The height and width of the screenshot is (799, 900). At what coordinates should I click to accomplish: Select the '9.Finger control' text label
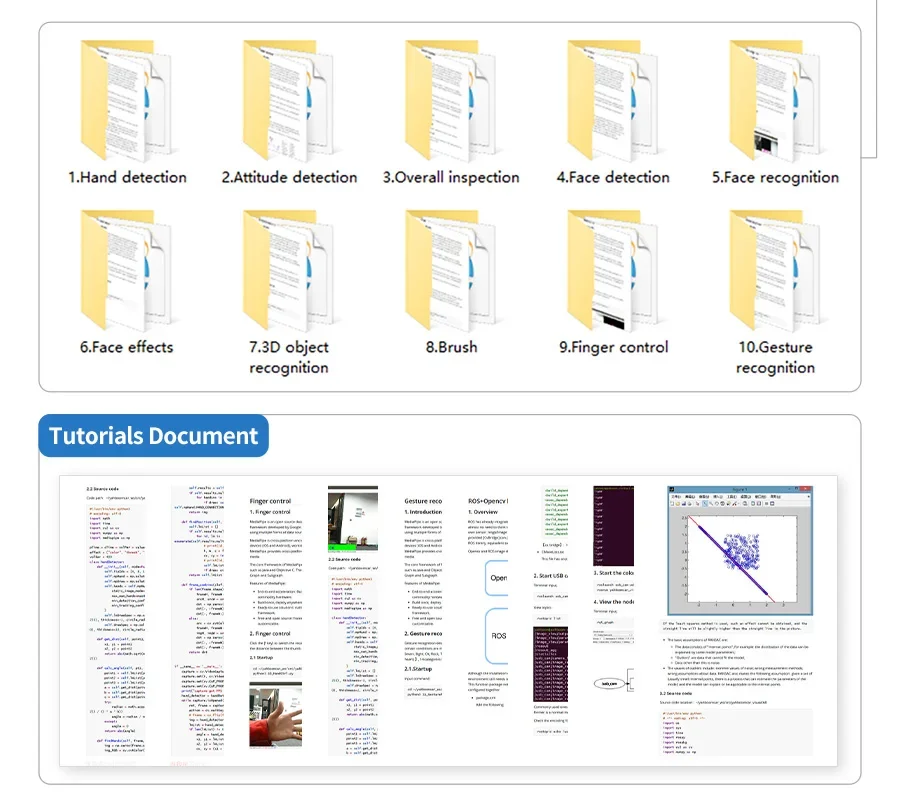pyautogui.click(x=613, y=348)
